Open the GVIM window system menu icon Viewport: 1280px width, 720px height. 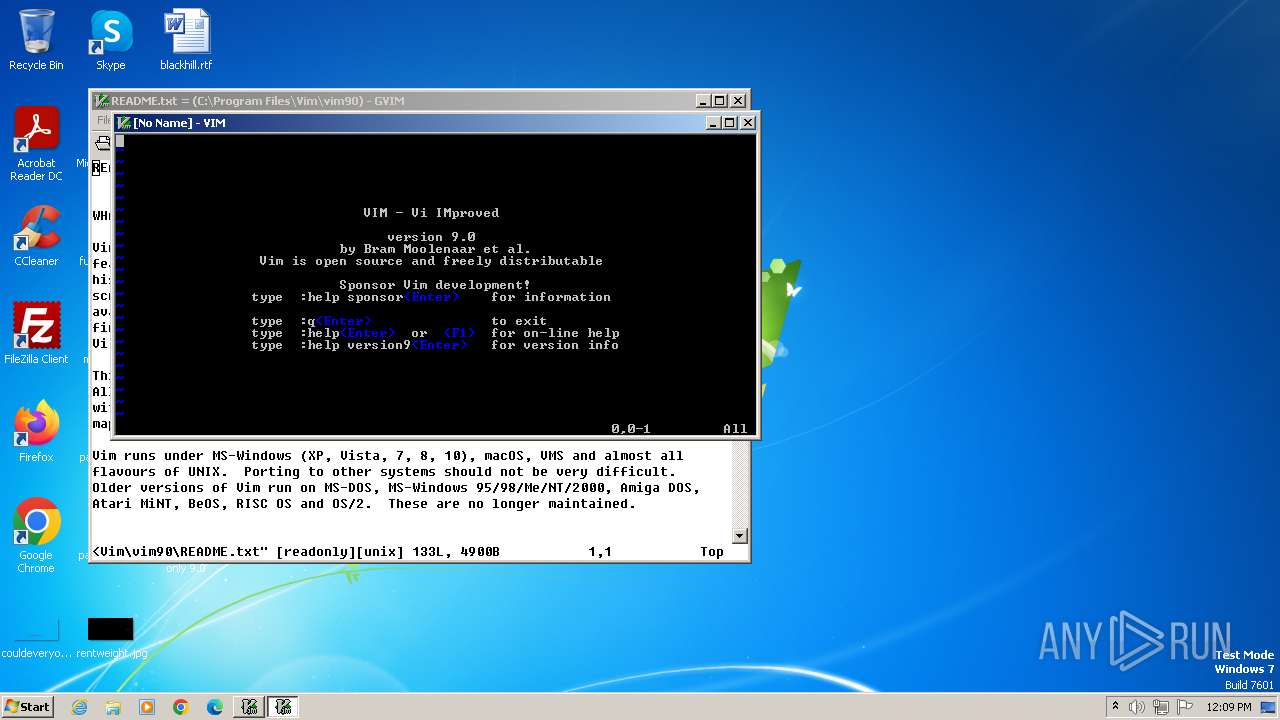click(x=102, y=101)
